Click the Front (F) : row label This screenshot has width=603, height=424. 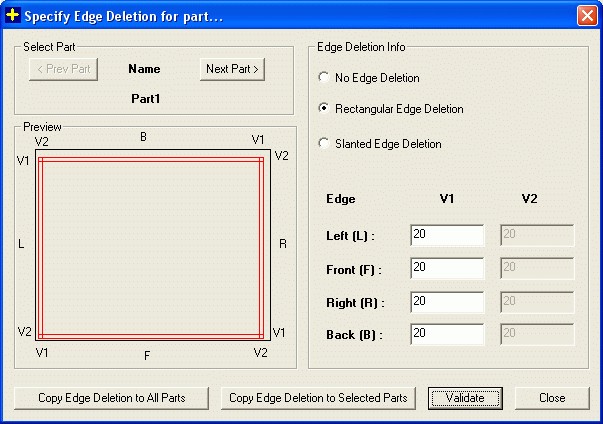[354, 270]
